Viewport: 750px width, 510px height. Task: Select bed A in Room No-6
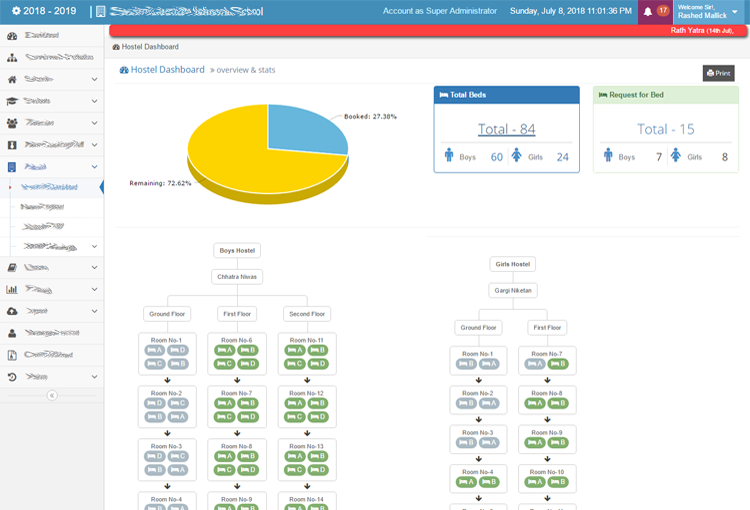tap(225, 350)
